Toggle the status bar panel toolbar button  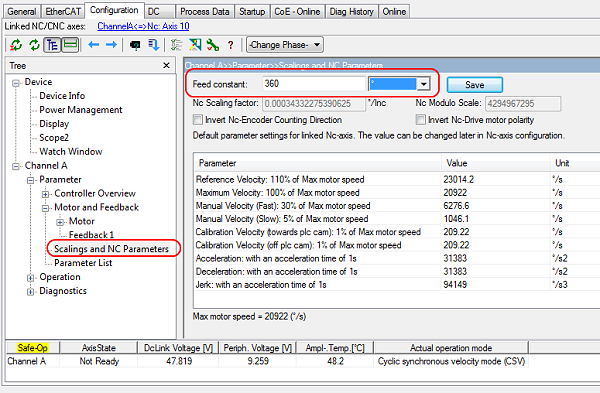click(70, 45)
